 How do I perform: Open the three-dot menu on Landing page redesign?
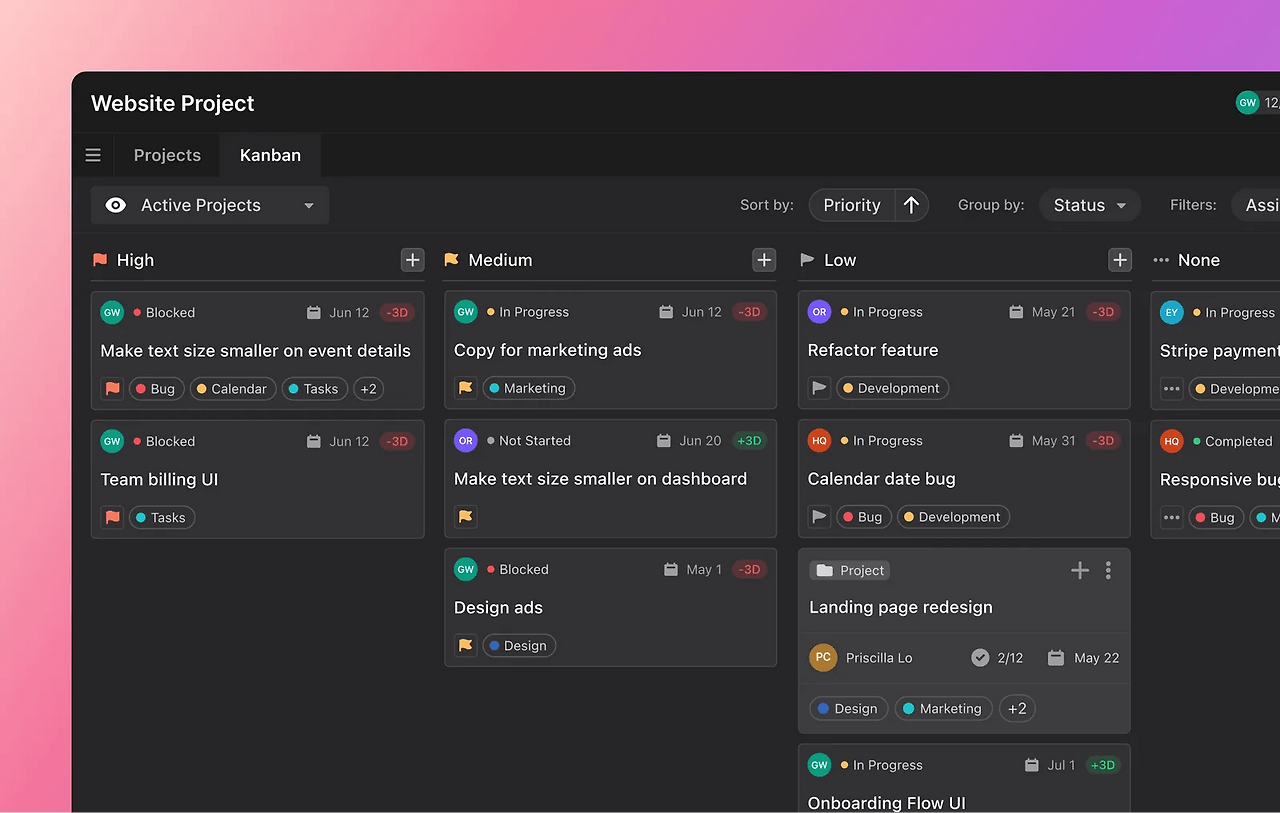(1108, 570)
